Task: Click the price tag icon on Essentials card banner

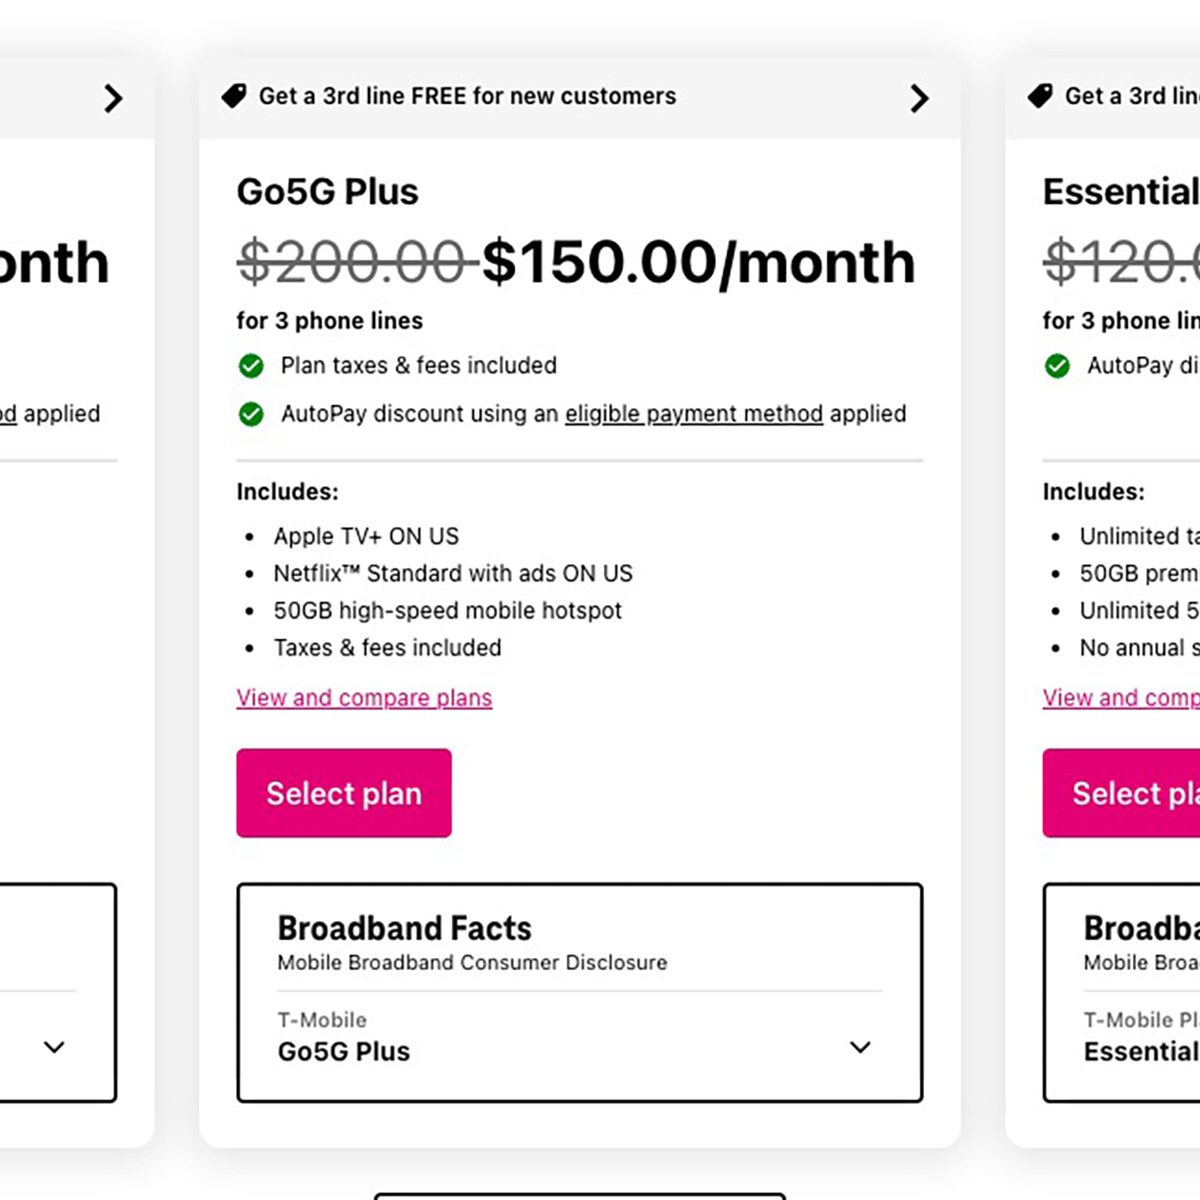Action: [1040, 96]
